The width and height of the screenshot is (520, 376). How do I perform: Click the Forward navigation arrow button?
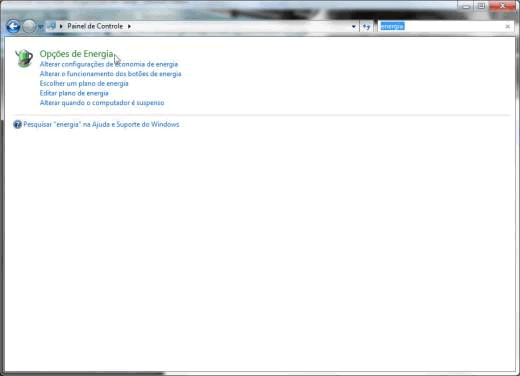(x=29, y=26)
